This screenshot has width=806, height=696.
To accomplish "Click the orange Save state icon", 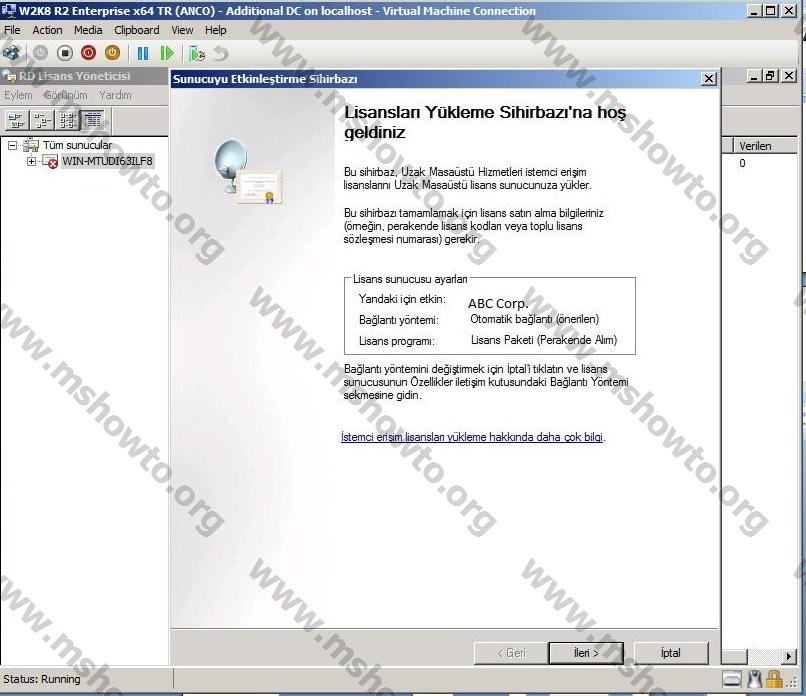I will tap(113, 53).
